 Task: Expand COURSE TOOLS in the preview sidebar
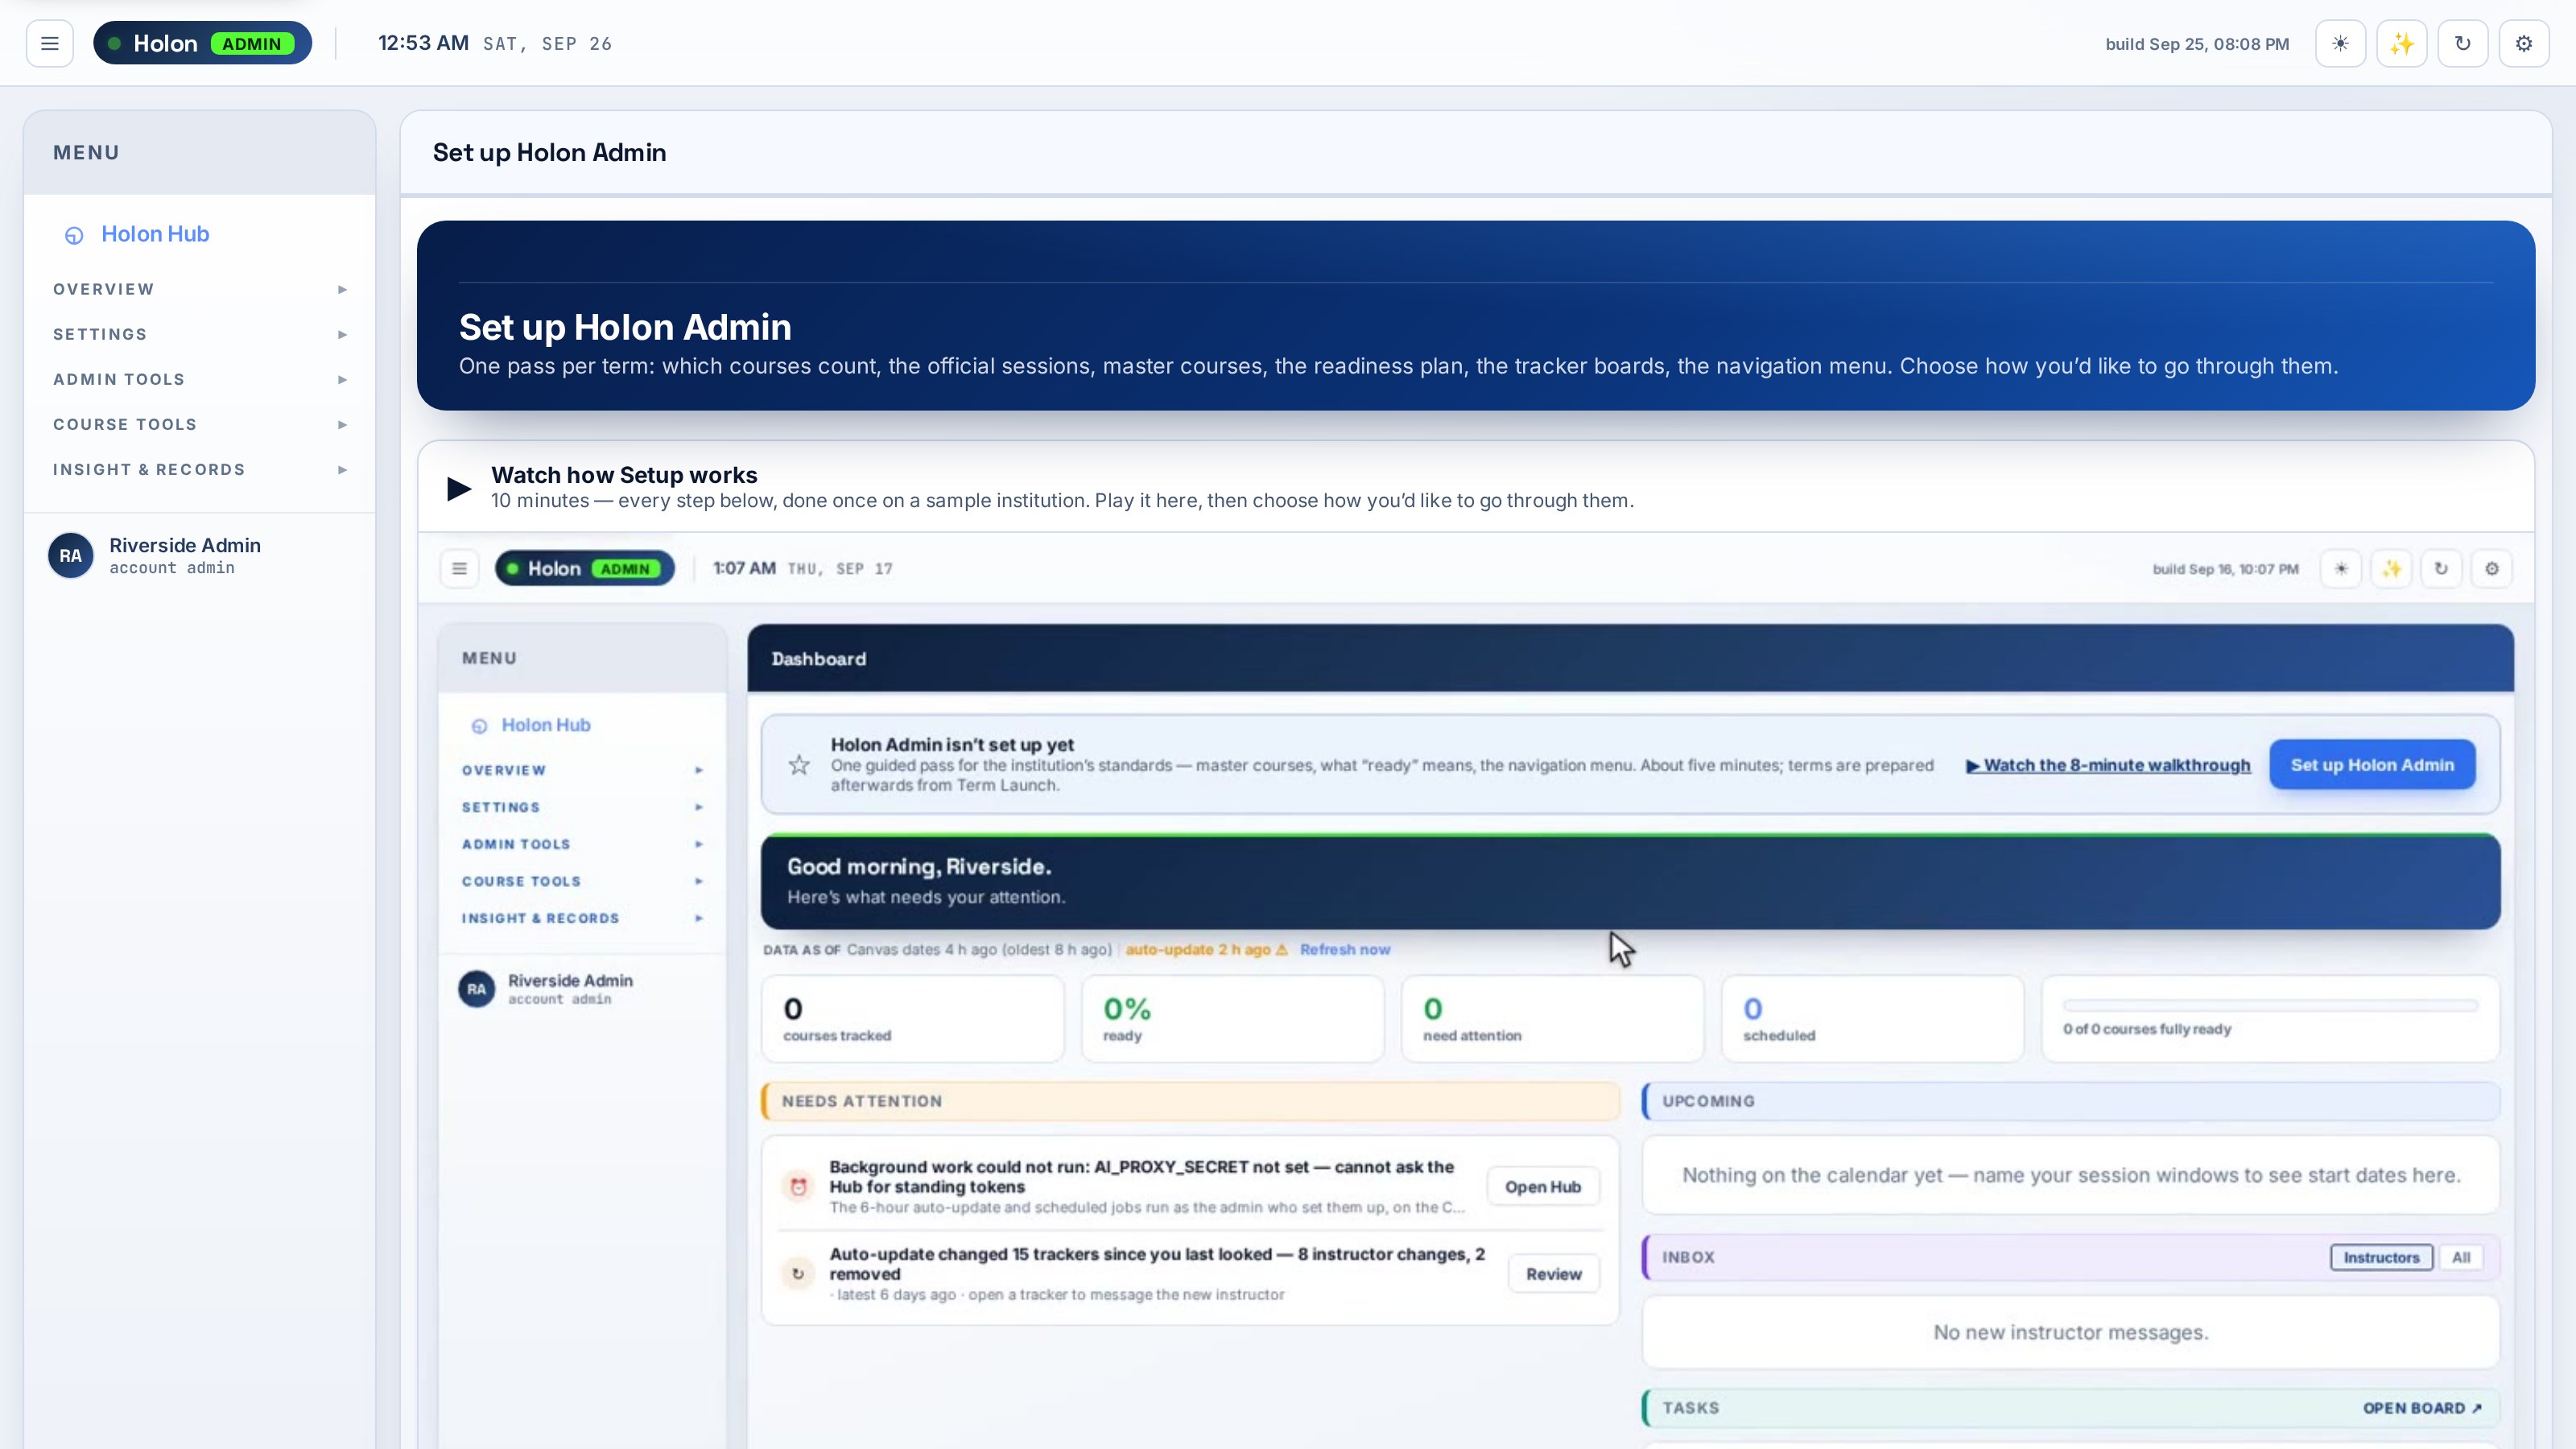pos(582,881)
